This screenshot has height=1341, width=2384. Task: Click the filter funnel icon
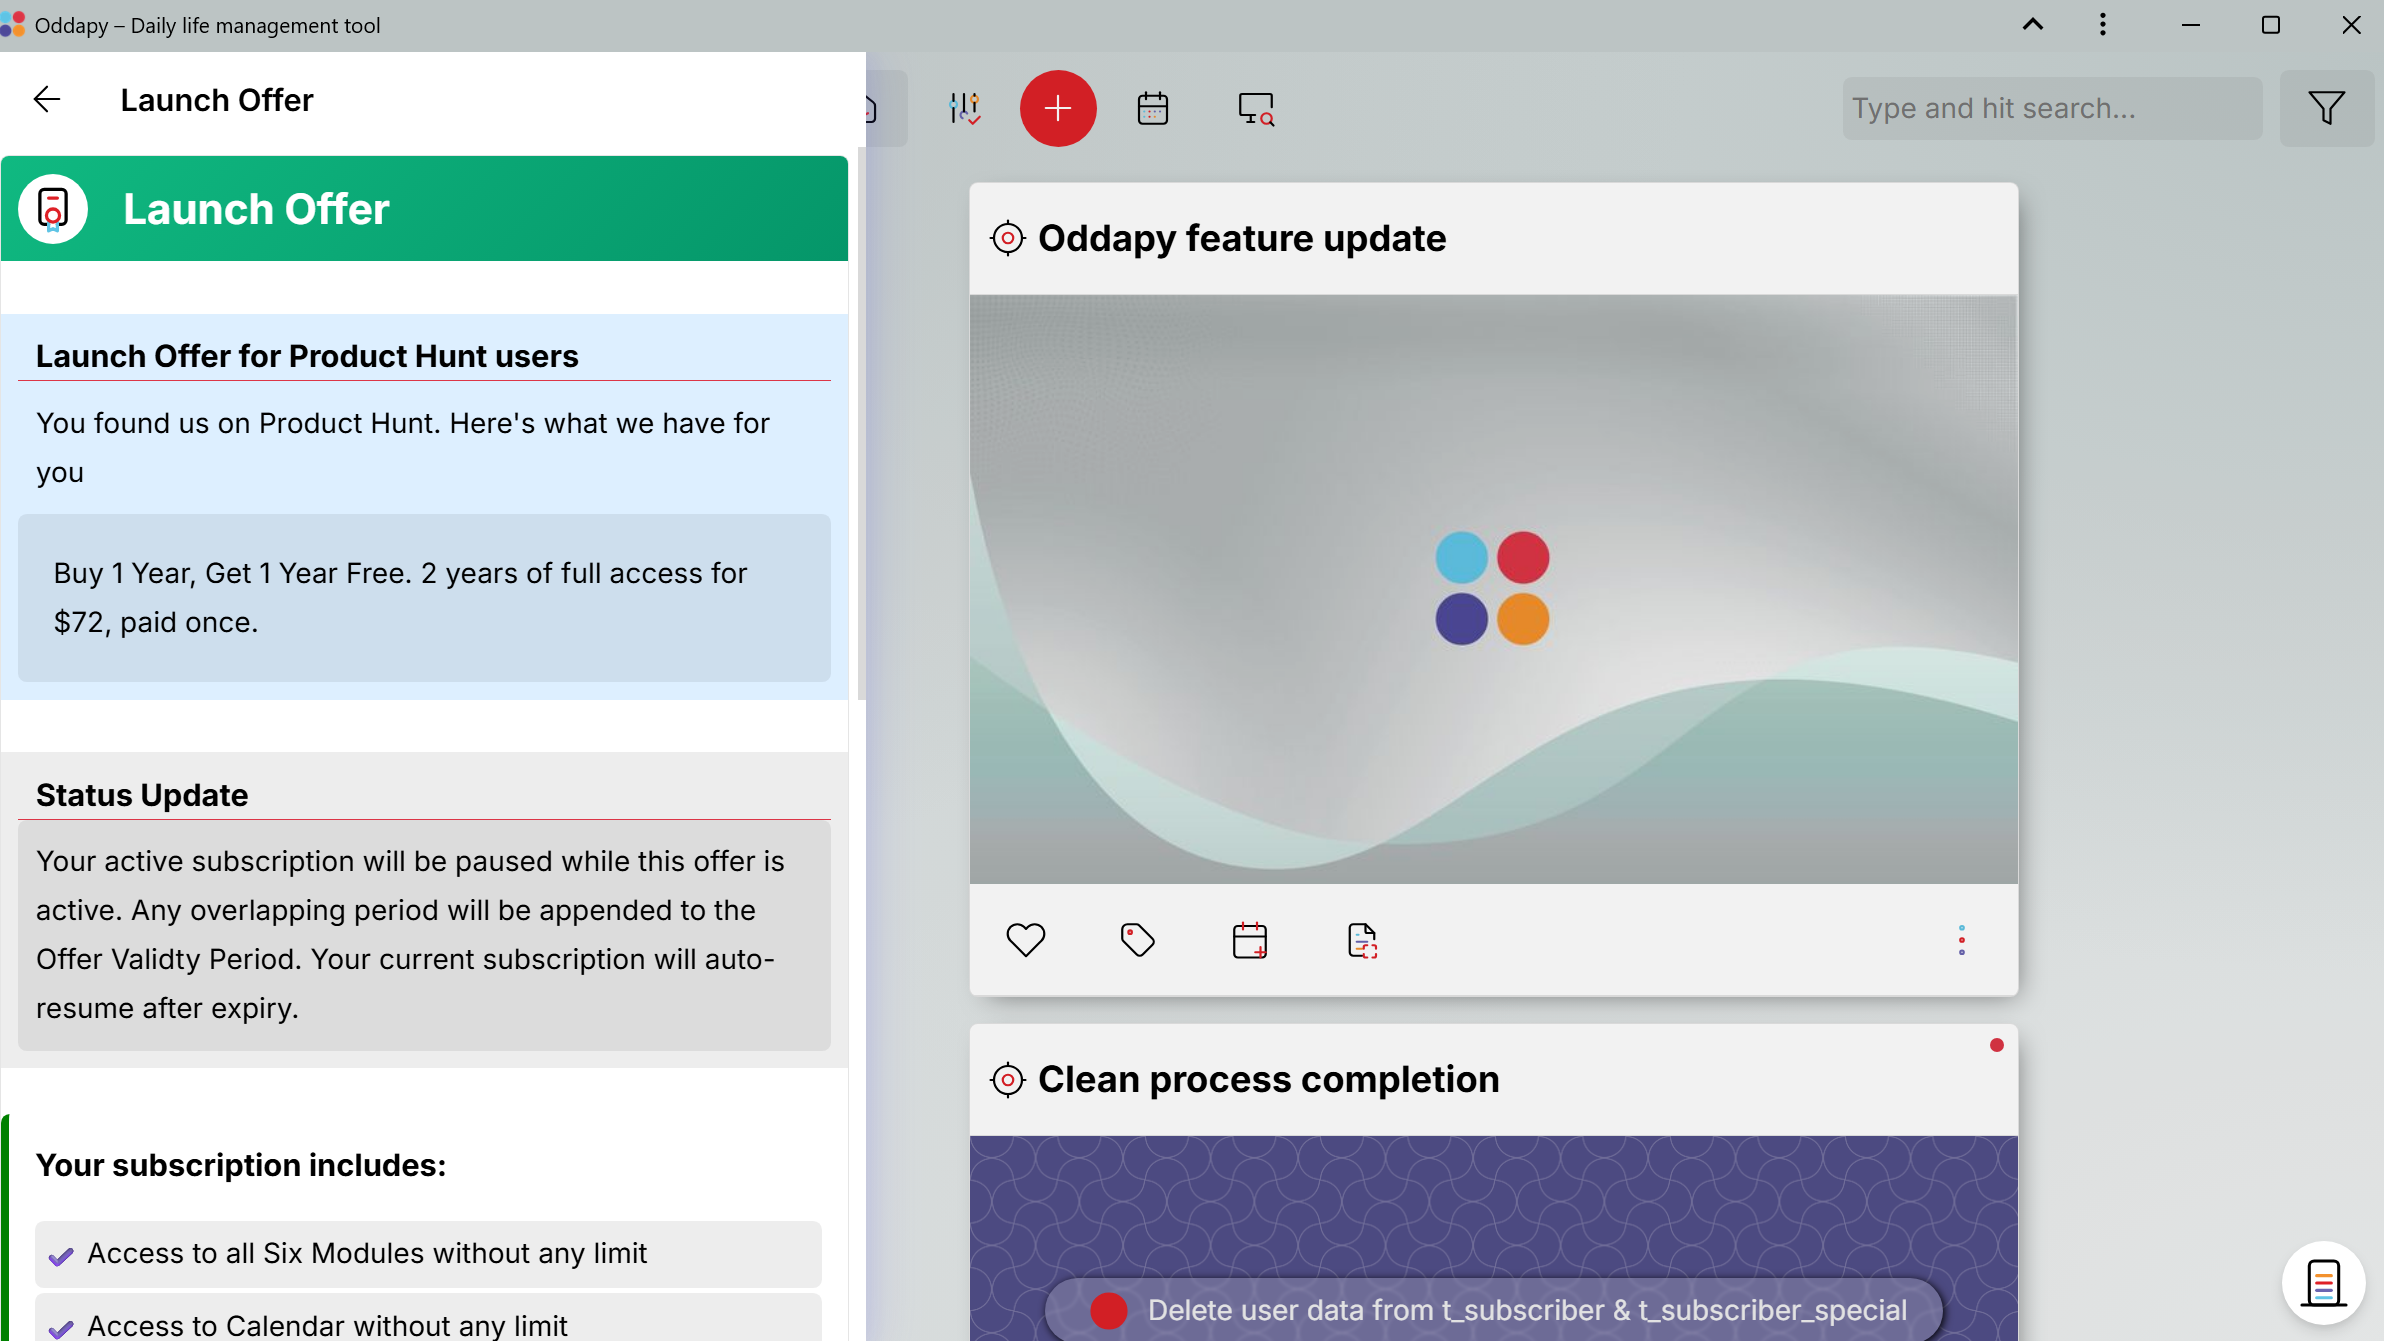tap(2326, 108)
